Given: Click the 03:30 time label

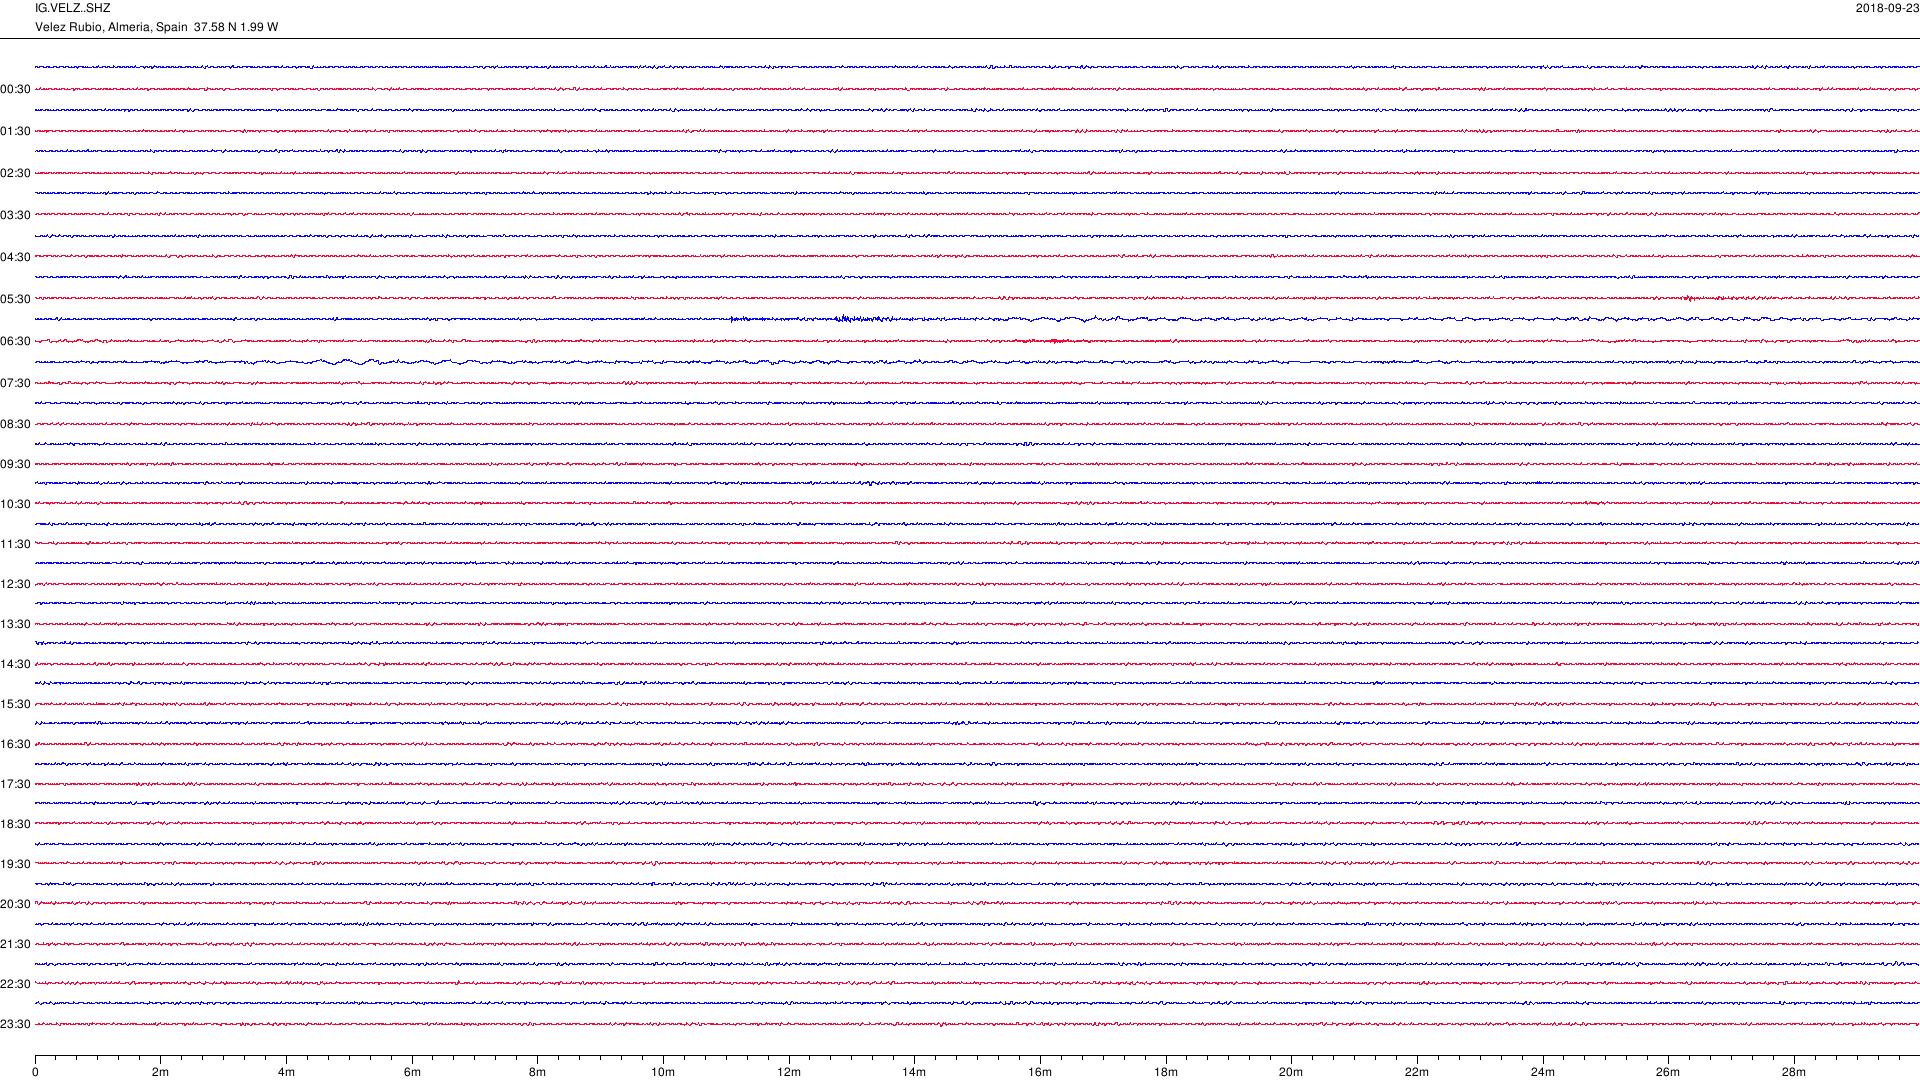Looking at the screenshot, I should point(15,215).
